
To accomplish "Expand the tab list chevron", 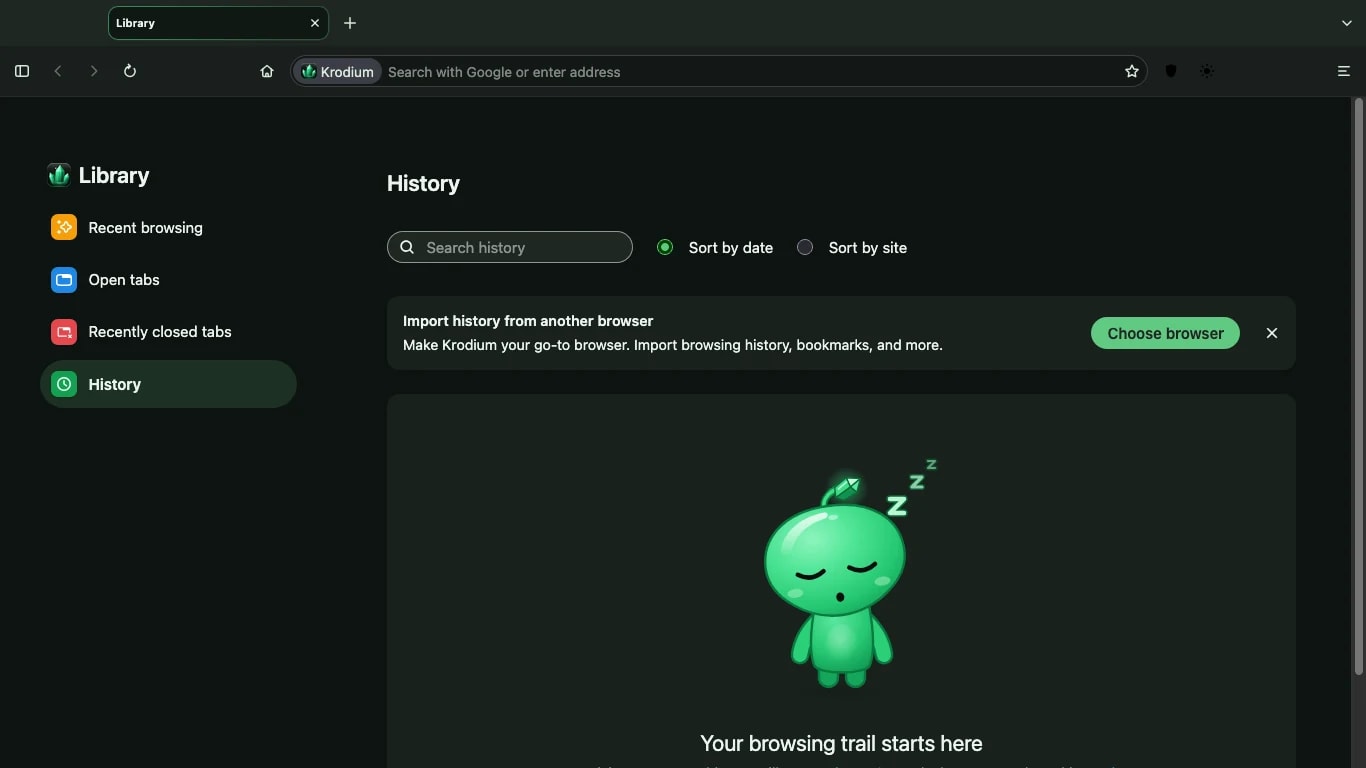I will click(1347, 23).
